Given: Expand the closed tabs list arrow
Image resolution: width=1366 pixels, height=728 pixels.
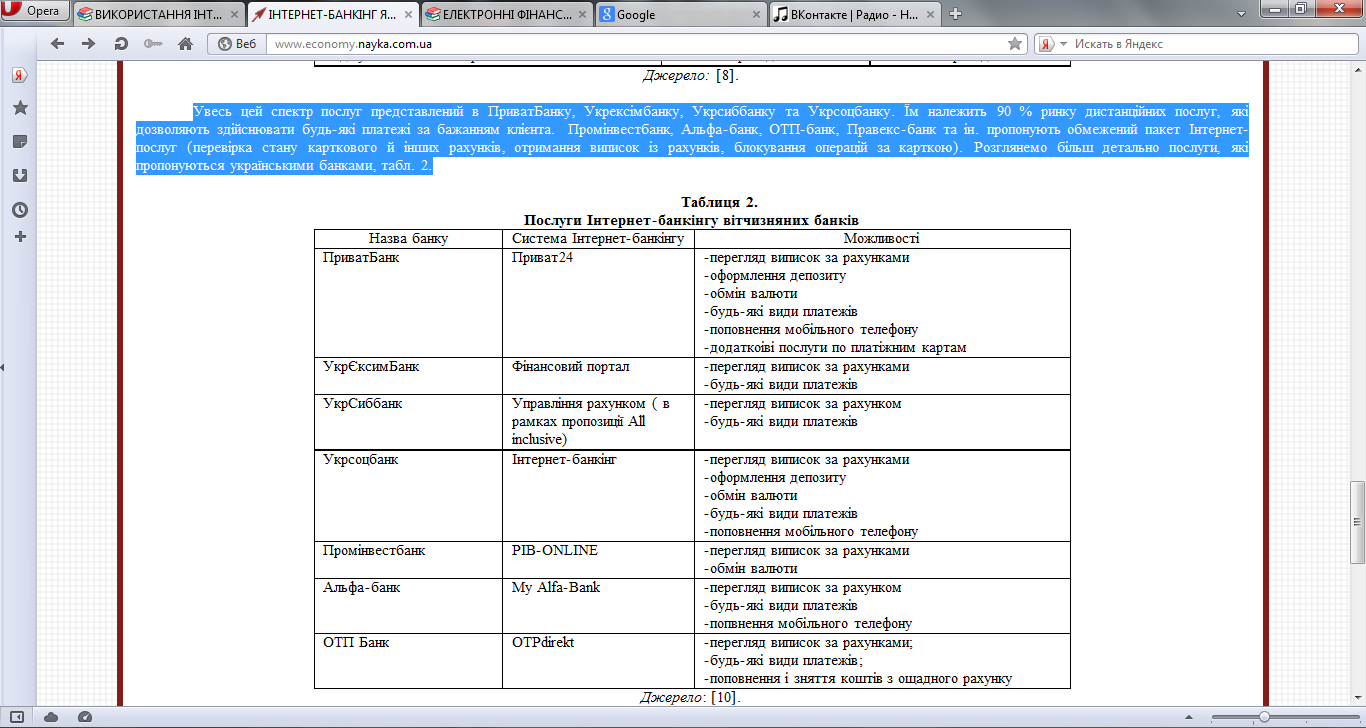Looking at the screenshot, I should click(1242, 13).
